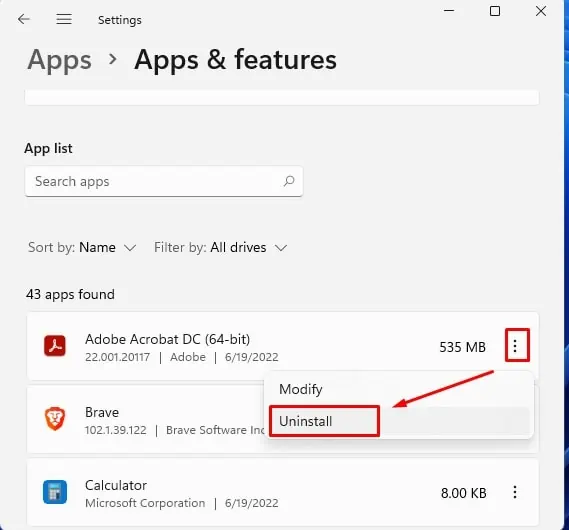Image resolution: width=569 pixels, height=530 pixels.
Task: Go back using the back arrow
Action: coord(24,19)
